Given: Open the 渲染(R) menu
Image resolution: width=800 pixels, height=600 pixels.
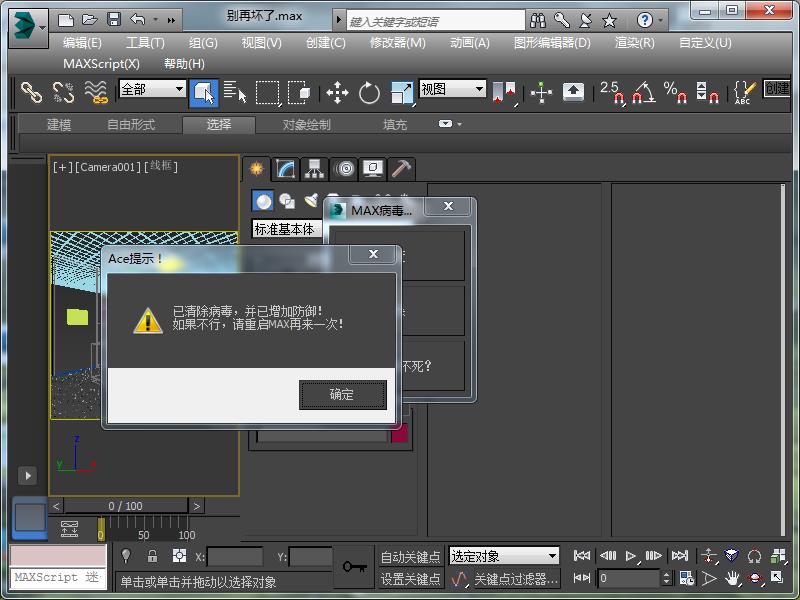Looking at the screenshot, I should [x=634, y=43].
